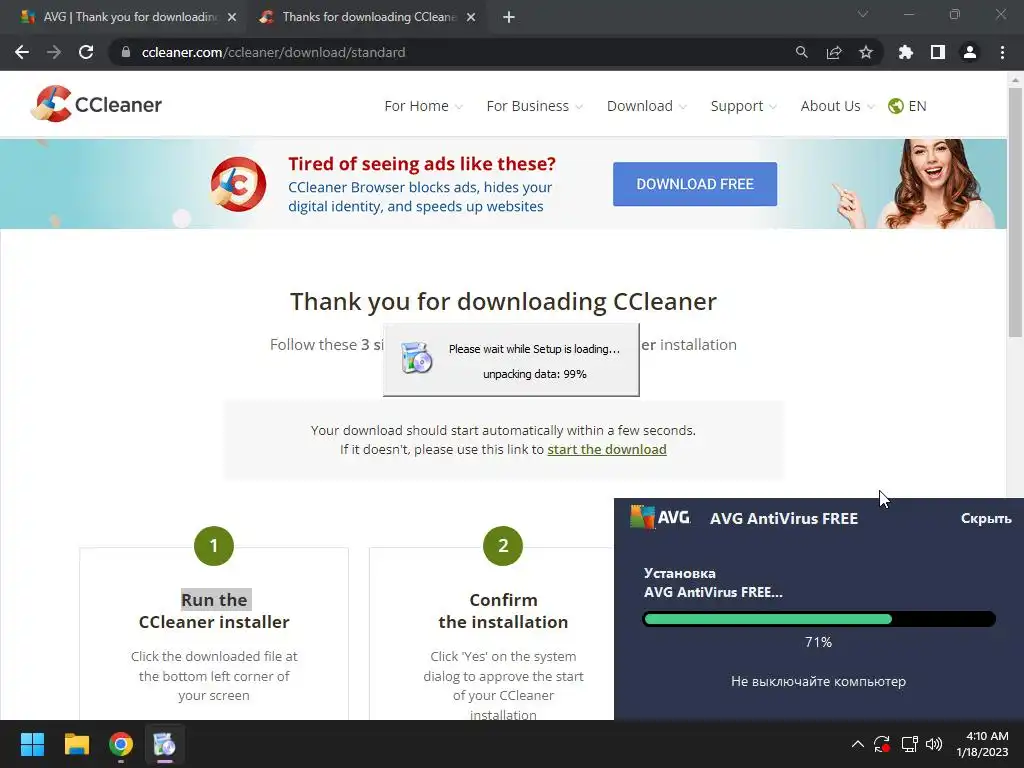1024x768 pixels.
Task: Open Chrome three-dot menu
Action: 1002,52
